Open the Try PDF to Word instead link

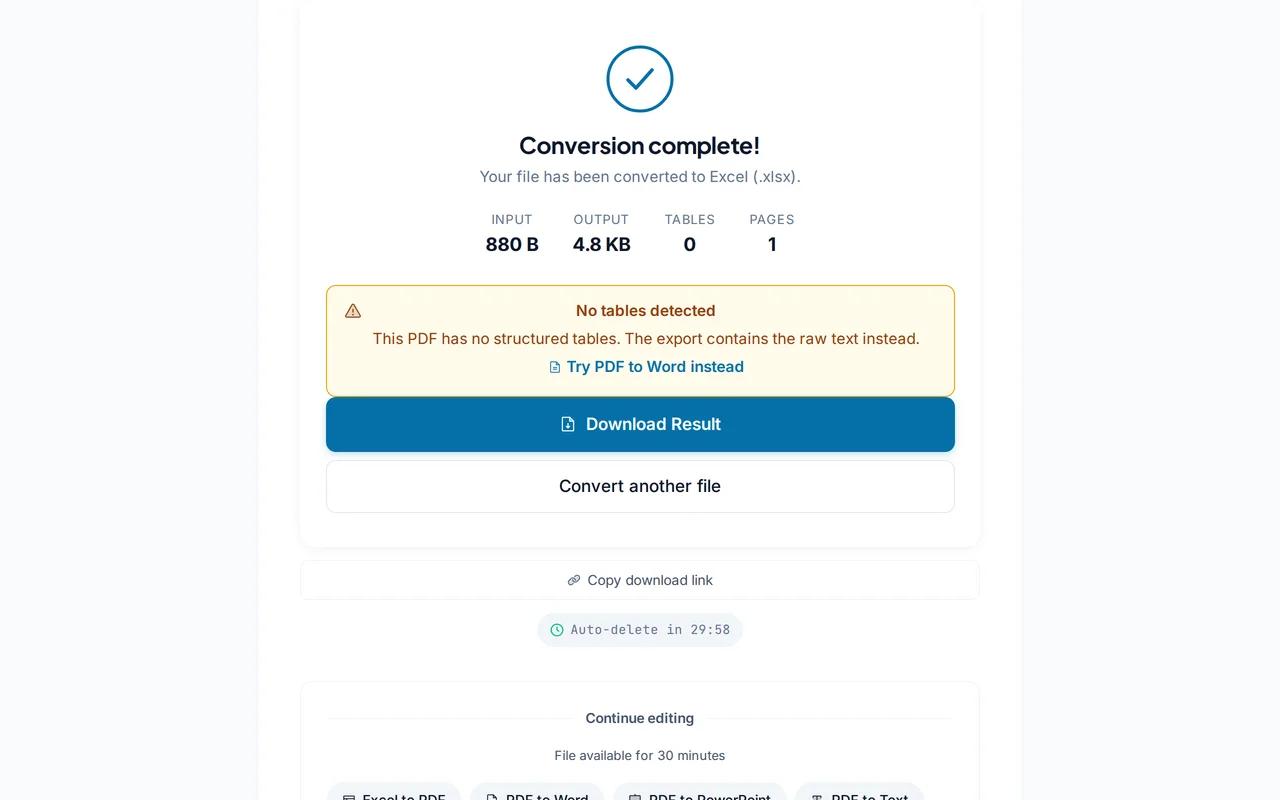[654, 367]
